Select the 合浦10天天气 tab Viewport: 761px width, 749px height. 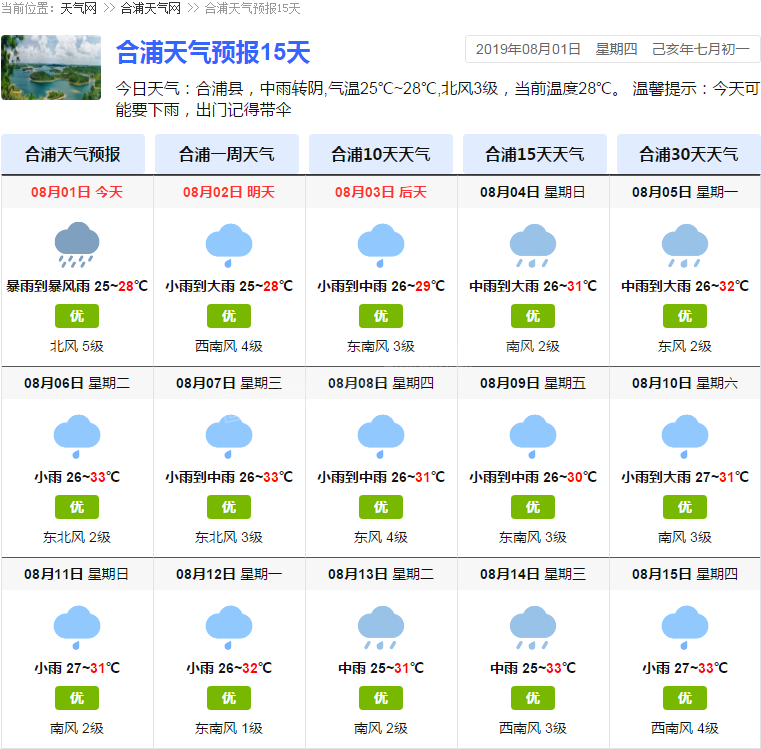[381, 154]
